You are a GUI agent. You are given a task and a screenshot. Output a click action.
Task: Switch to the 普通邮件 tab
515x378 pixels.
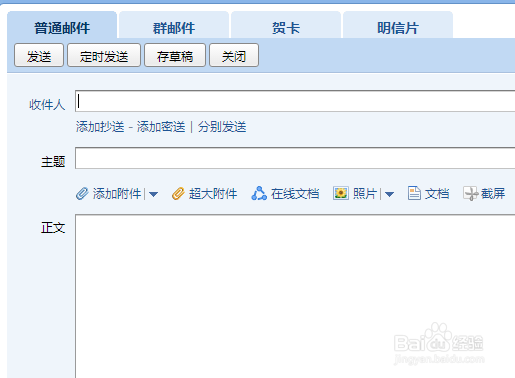pyautogui.click(x=62, y=25)
